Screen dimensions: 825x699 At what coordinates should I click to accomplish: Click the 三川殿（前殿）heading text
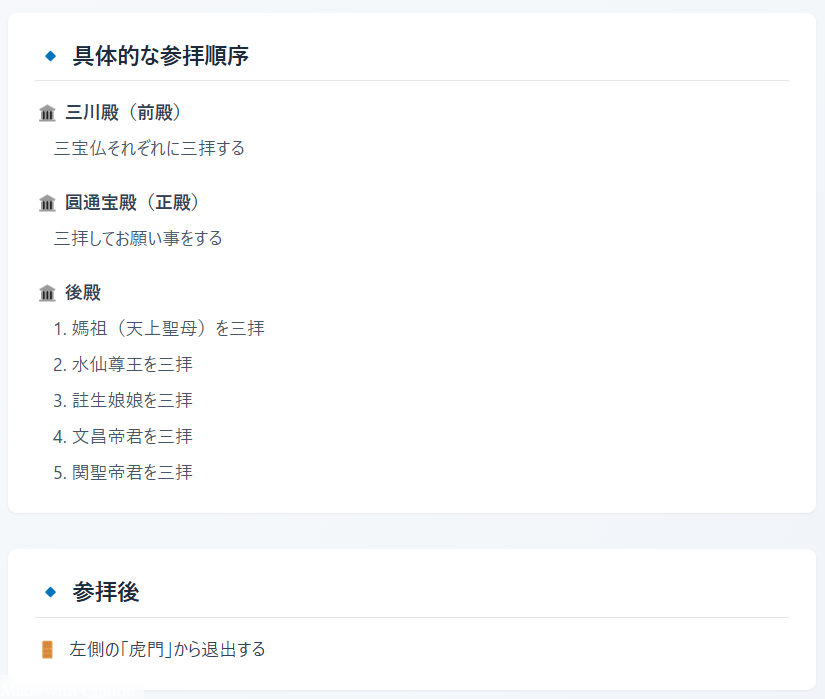(122, 113)
